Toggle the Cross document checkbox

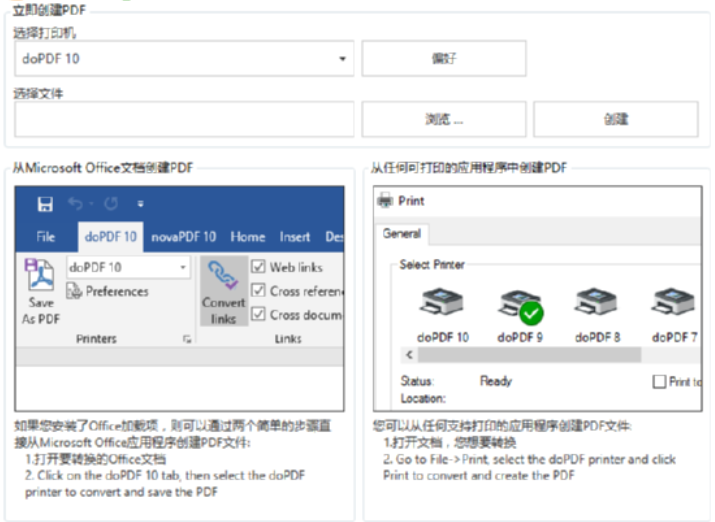tap(258, 314)
